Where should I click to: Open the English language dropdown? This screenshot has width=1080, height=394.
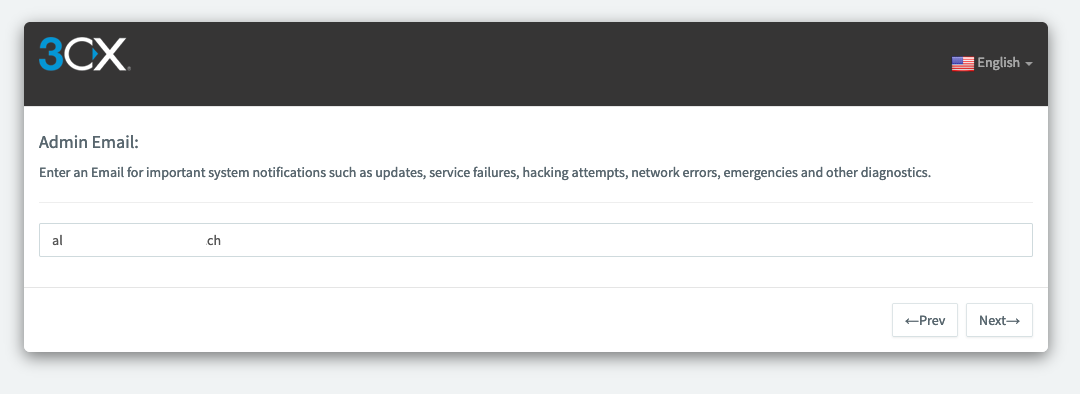click(x=992, y=63)
